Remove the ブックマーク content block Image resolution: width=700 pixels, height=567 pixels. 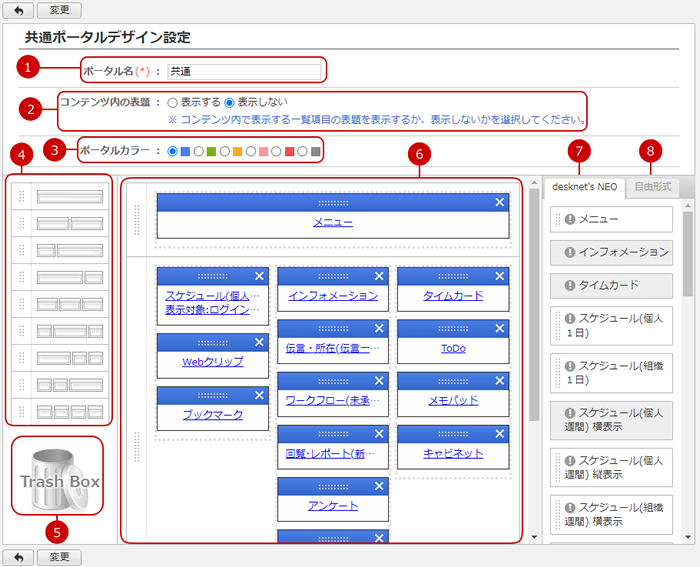[x=259, y=395]
